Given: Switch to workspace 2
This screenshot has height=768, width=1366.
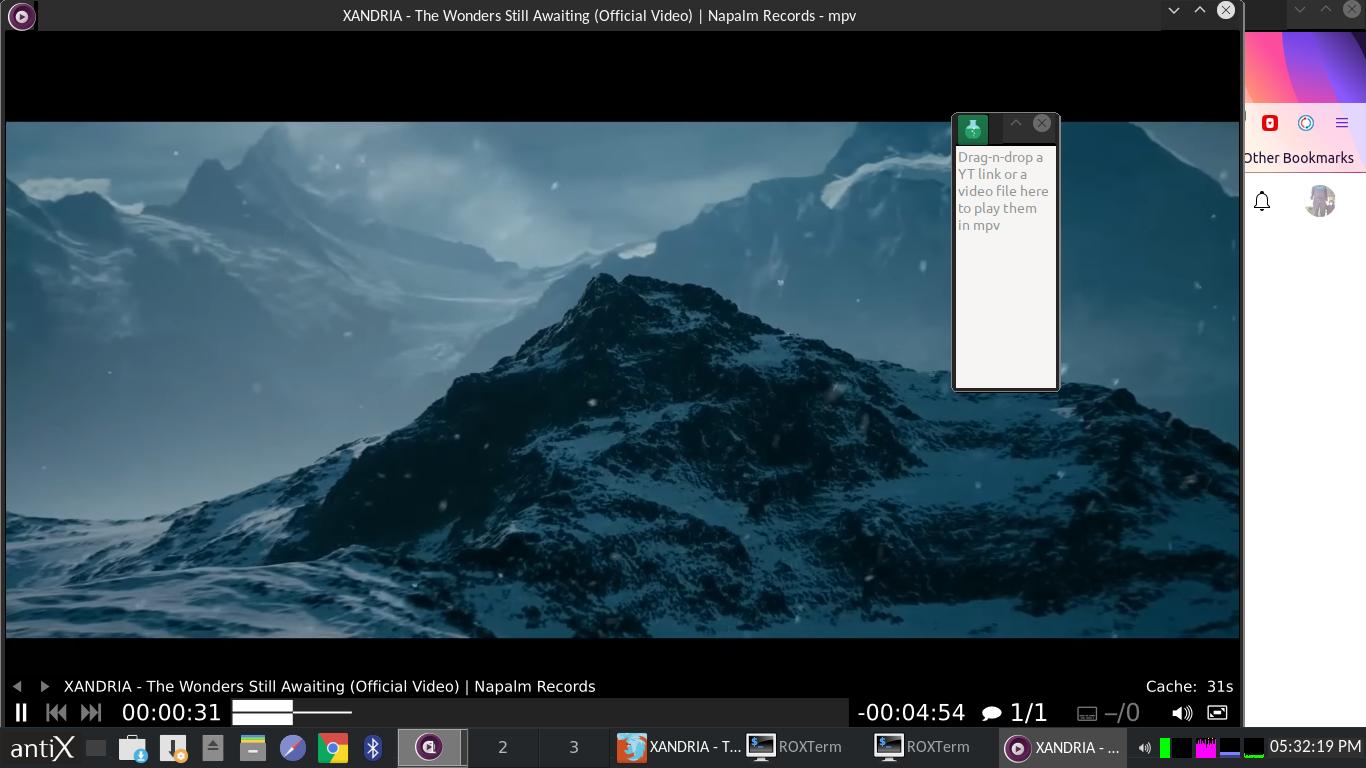Looking at the screenshot, I should (503, 747).
